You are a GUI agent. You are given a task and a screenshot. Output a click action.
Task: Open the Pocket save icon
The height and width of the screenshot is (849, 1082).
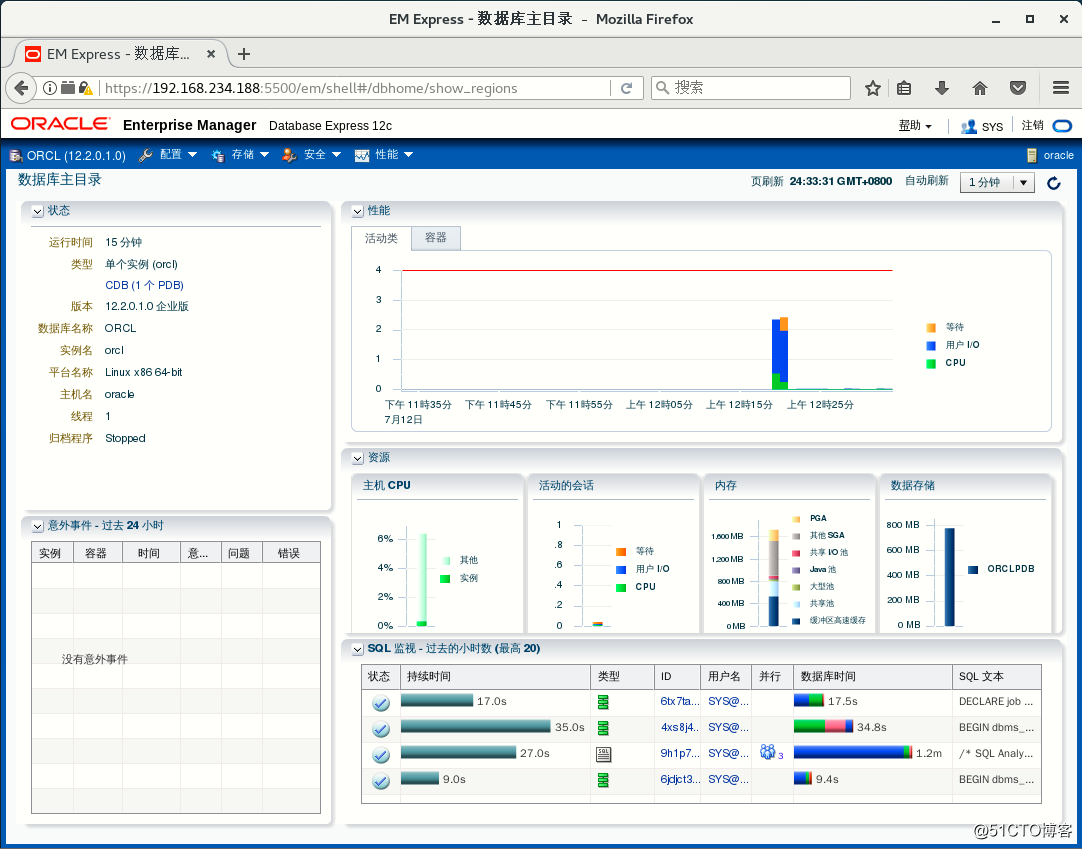coord(1018,88)
